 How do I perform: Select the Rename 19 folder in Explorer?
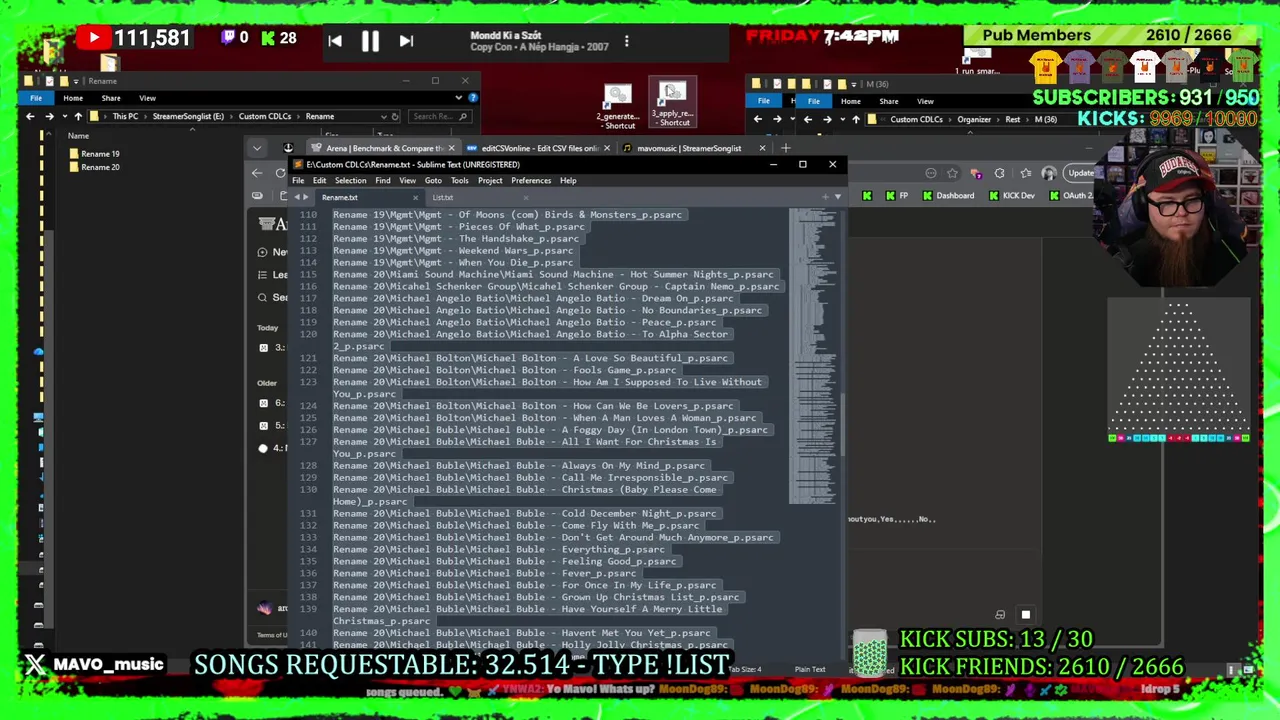93,154
